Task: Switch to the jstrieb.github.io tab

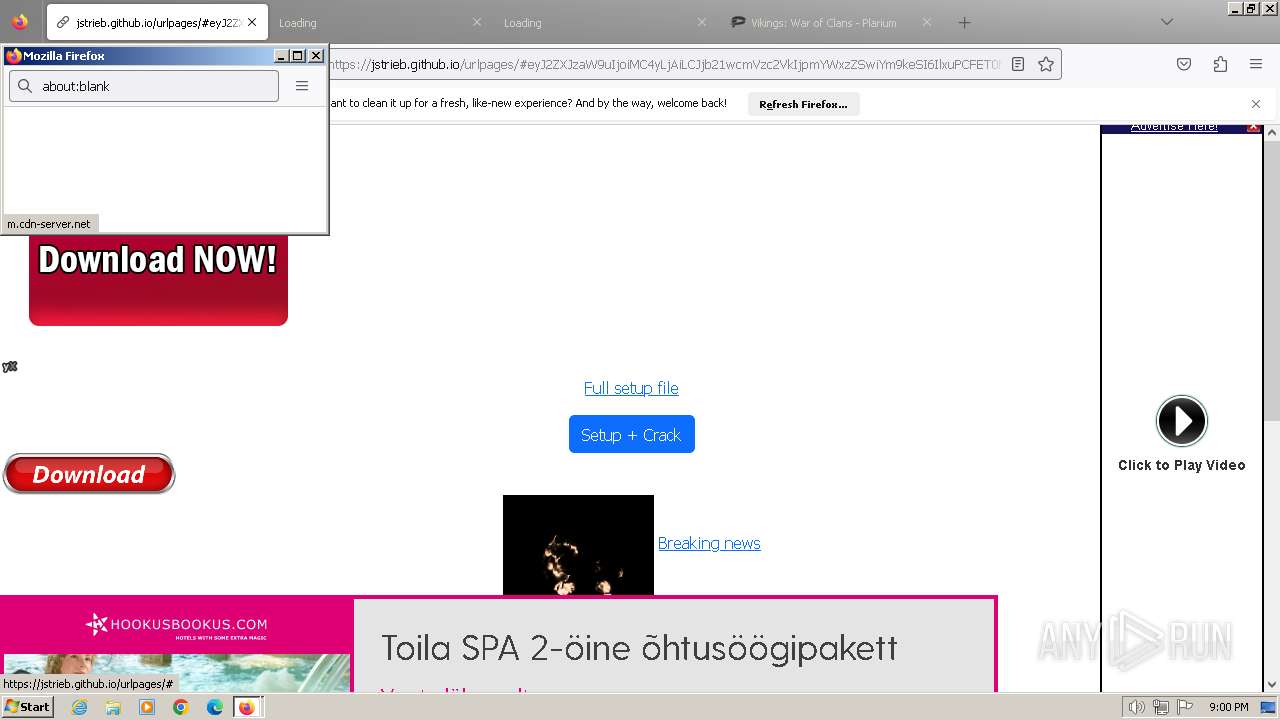Action: [x=157, y=22]
